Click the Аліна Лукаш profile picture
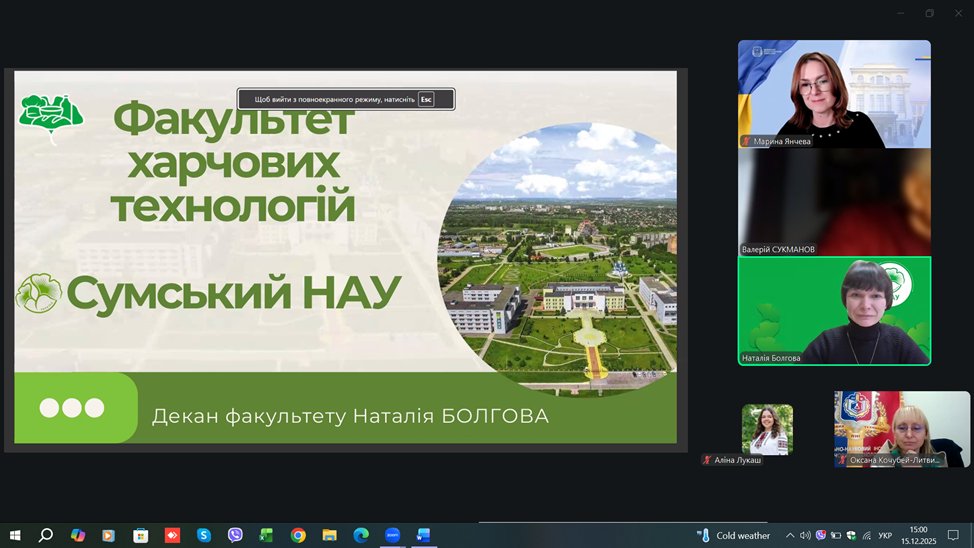 coord(767,429)
